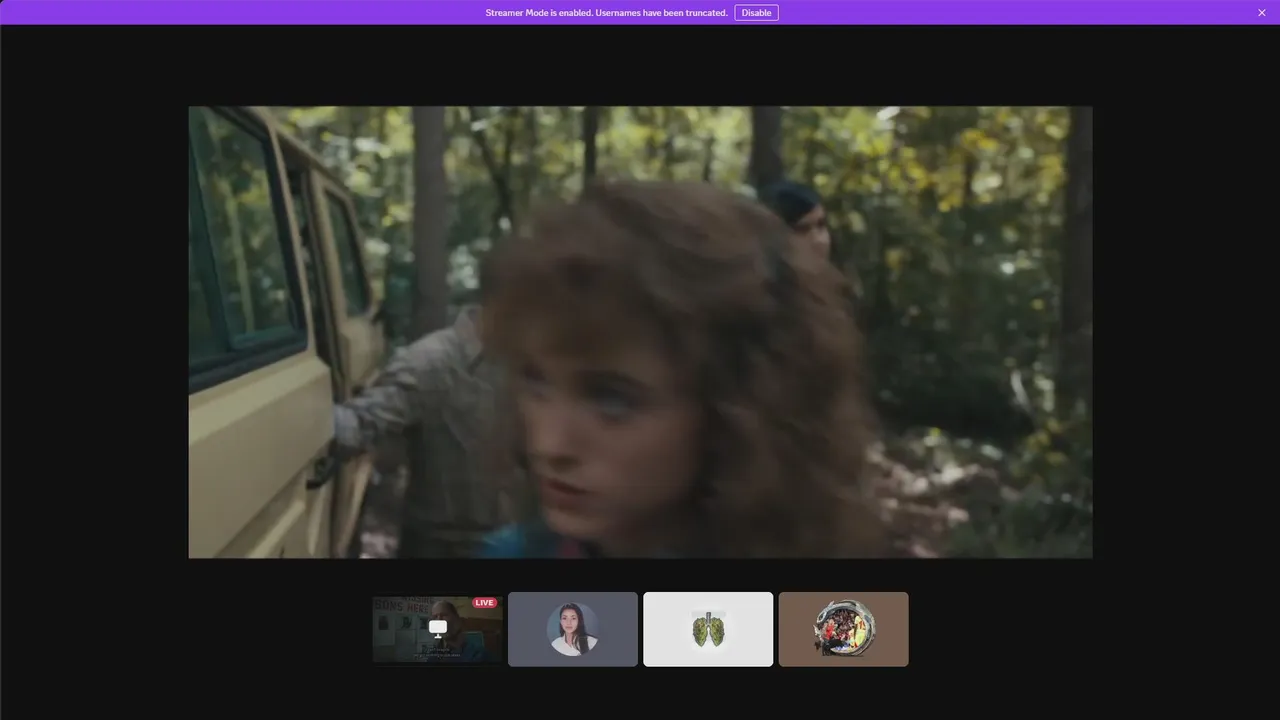
Task: Select participant tile with woman avatar
Action: click(x=573, y=629)
